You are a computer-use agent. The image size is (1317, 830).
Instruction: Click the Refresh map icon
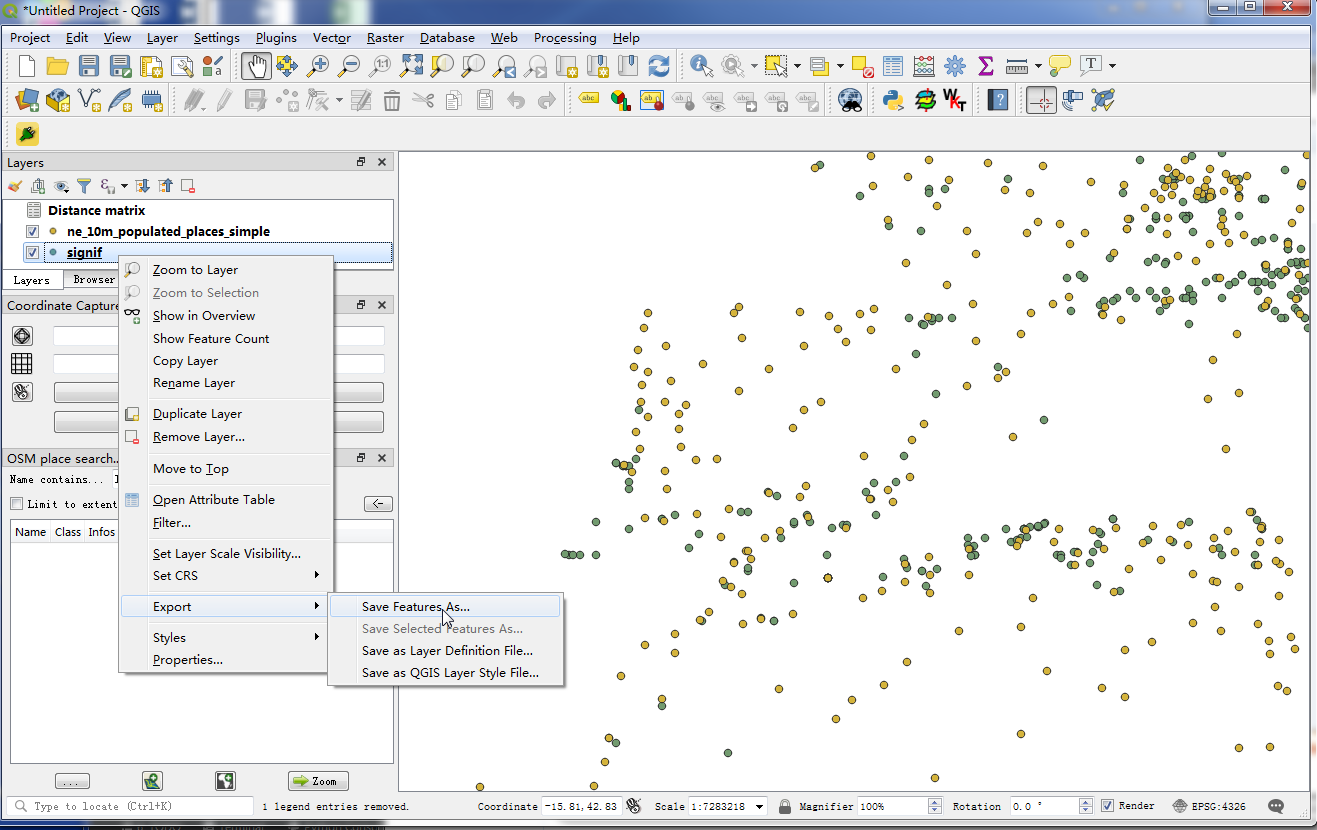(x=658, y=66)
